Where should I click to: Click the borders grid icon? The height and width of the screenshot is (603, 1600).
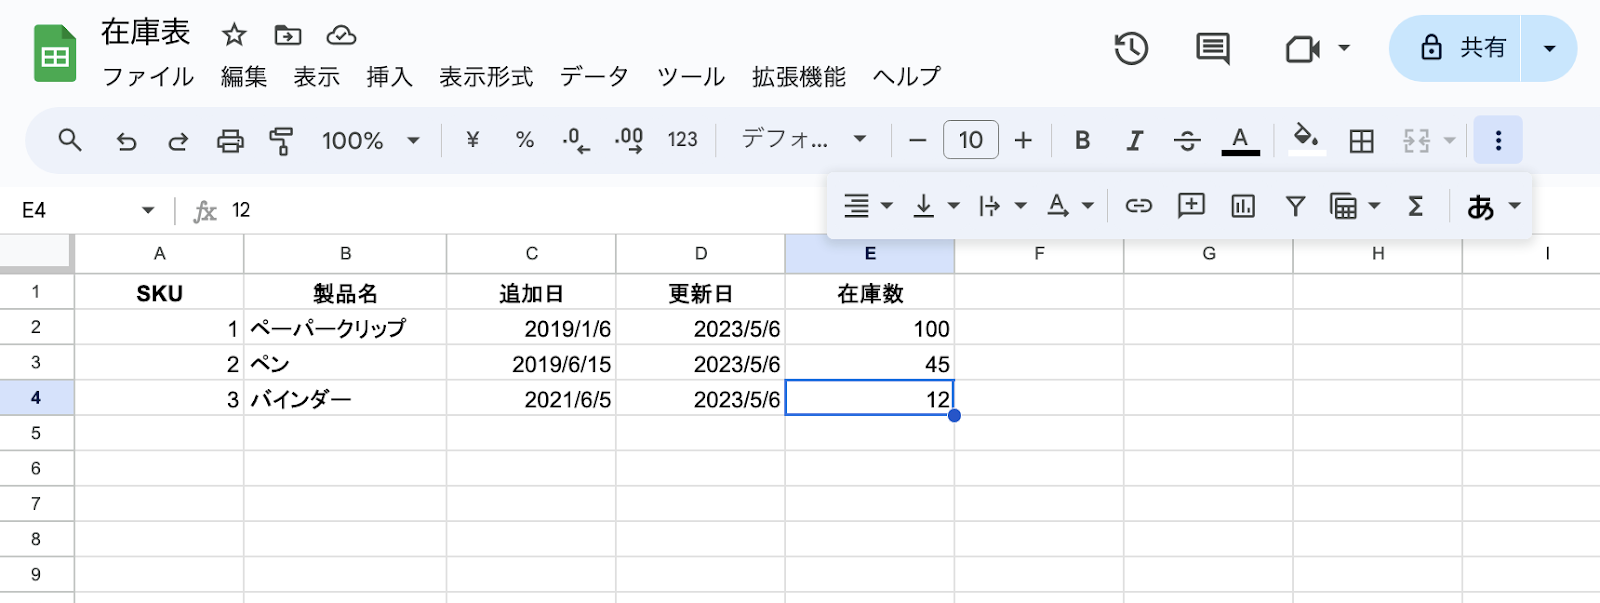(x=1361, y=141)
